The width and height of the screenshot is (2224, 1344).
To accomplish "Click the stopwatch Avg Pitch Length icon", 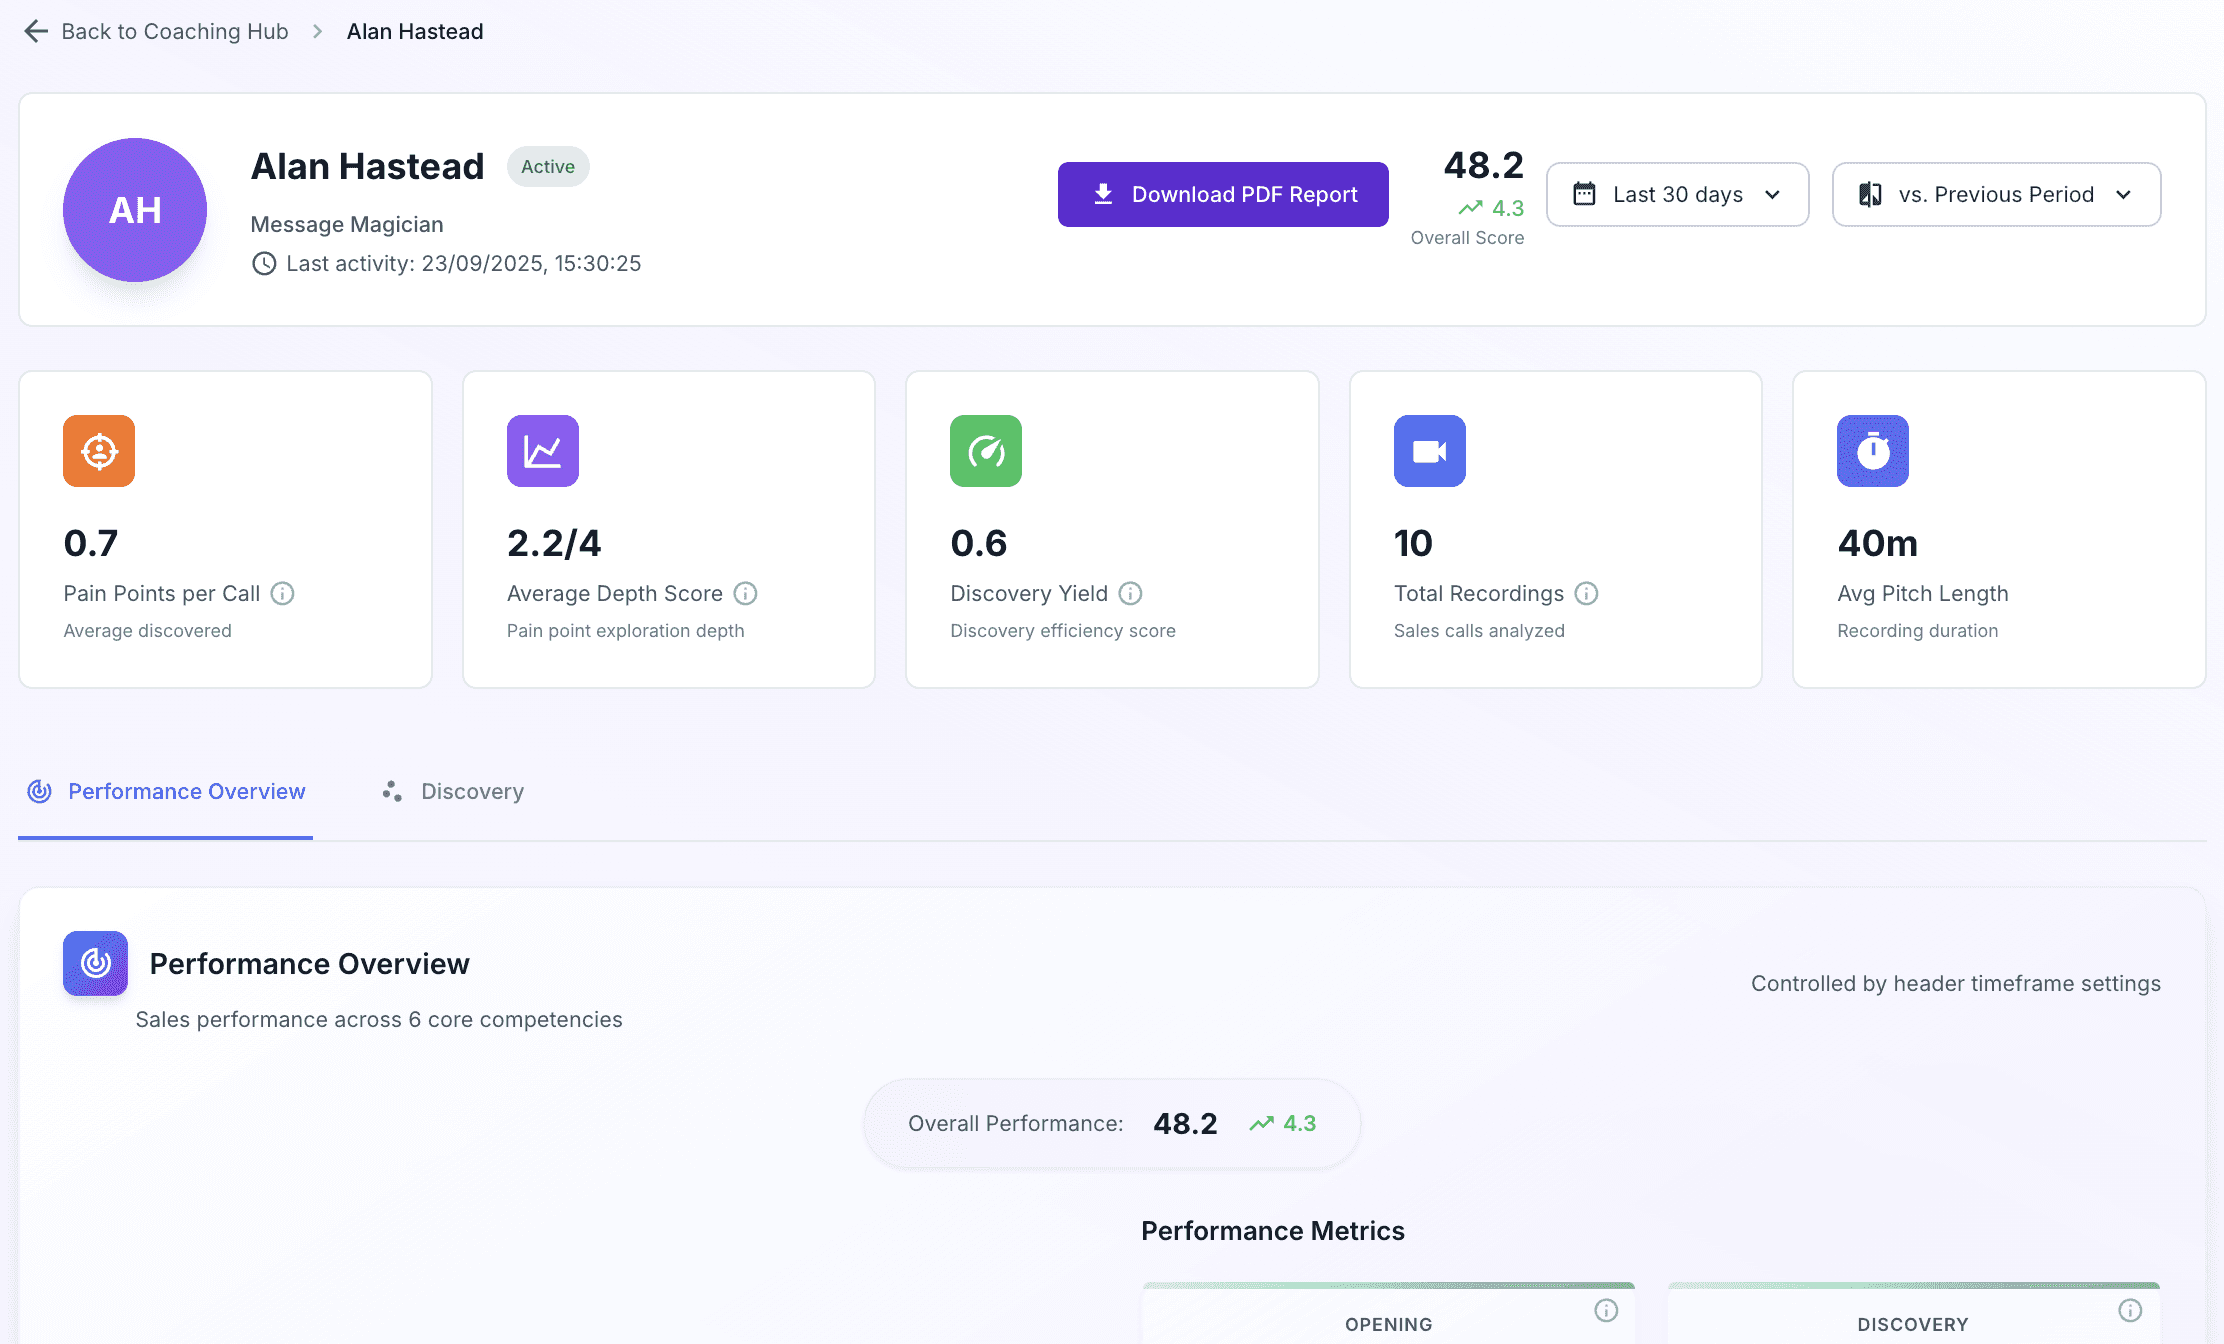I will click(x=1873, y=451).
